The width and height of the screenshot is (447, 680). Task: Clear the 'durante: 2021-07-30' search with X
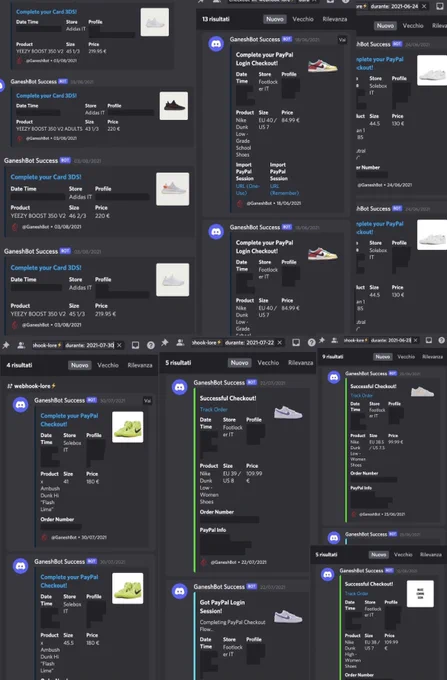point(119,345)
